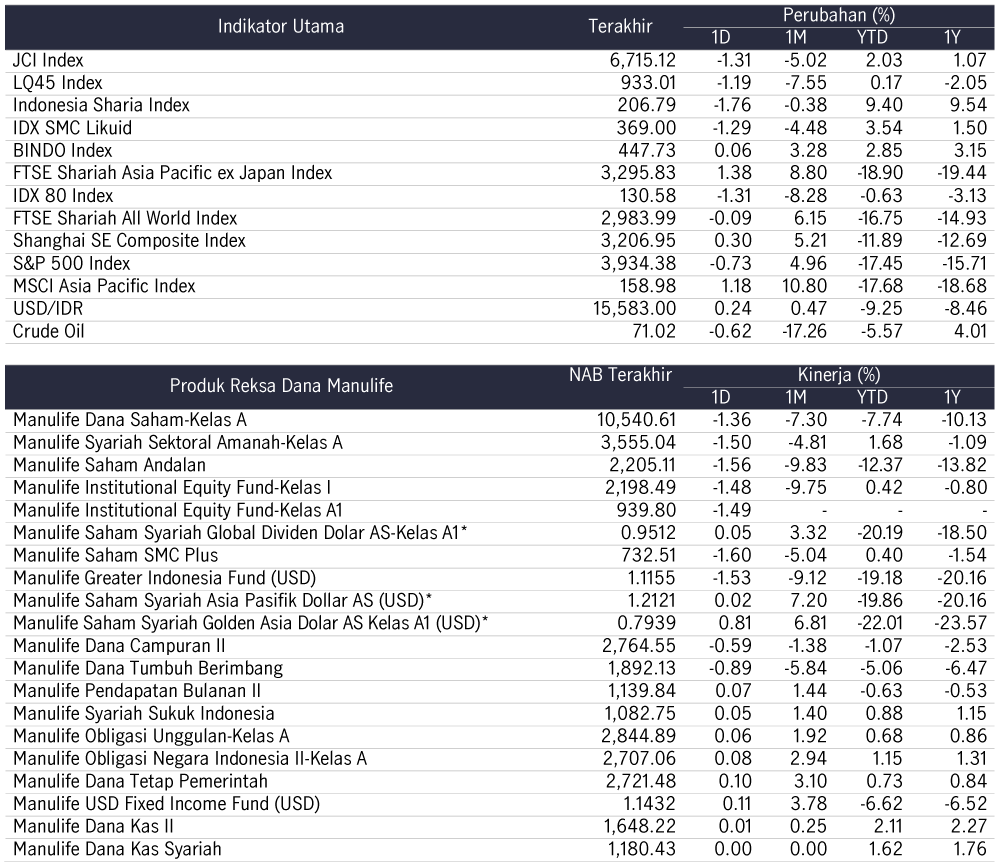Select Manulife Saham Andalan YTD -12.37

tap(880, 465)
